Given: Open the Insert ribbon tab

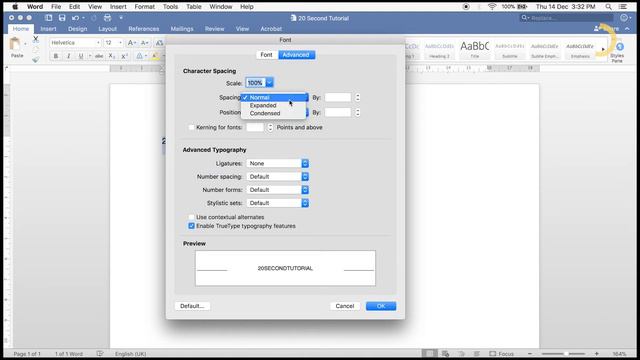Looking at the screenshot, I should click(48, 29).
